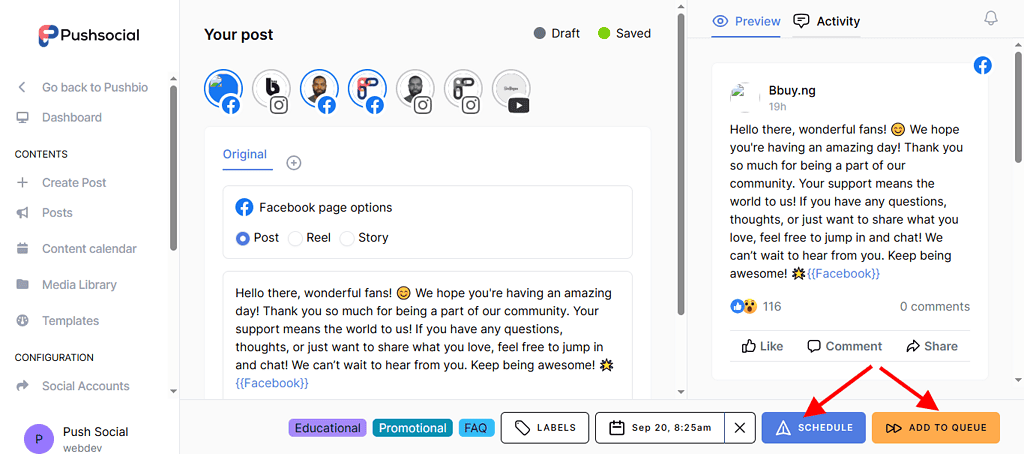Open the Sep 20, 8:25am date picker
1024x454 pixels.
pyautogui.click(x=660, y=428)
